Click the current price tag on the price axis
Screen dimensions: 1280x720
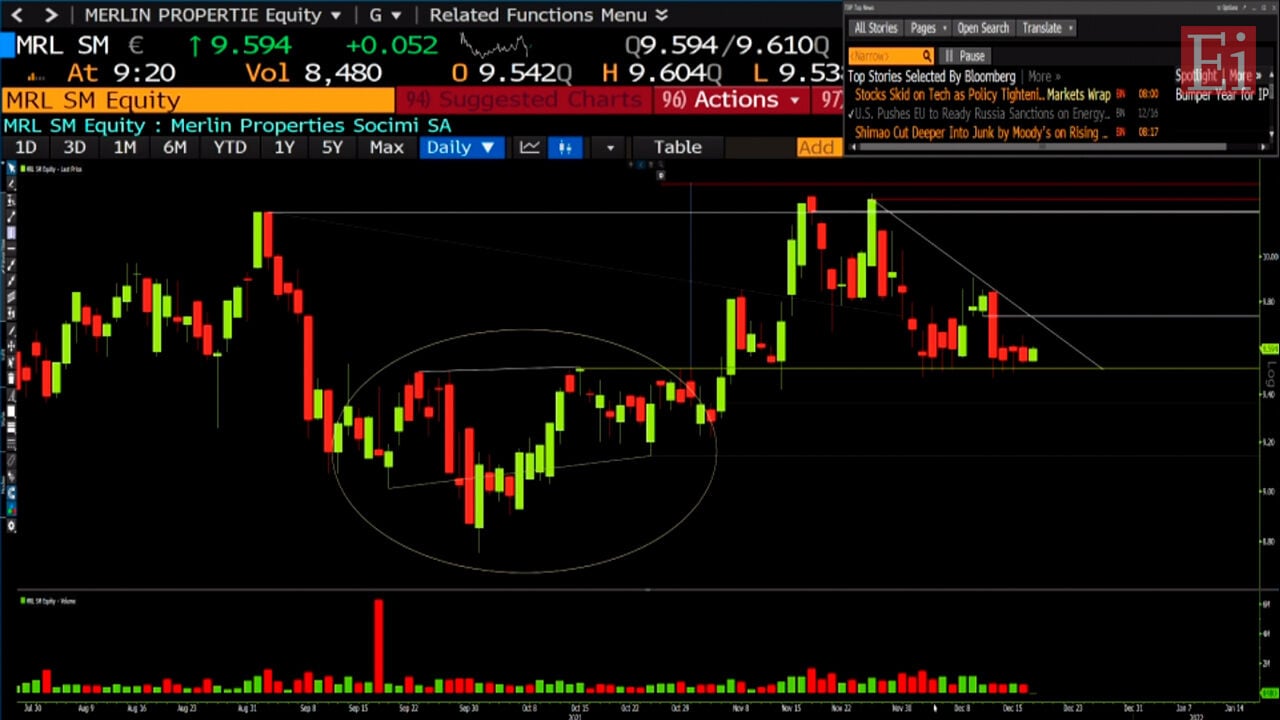tap(1268, 348)
